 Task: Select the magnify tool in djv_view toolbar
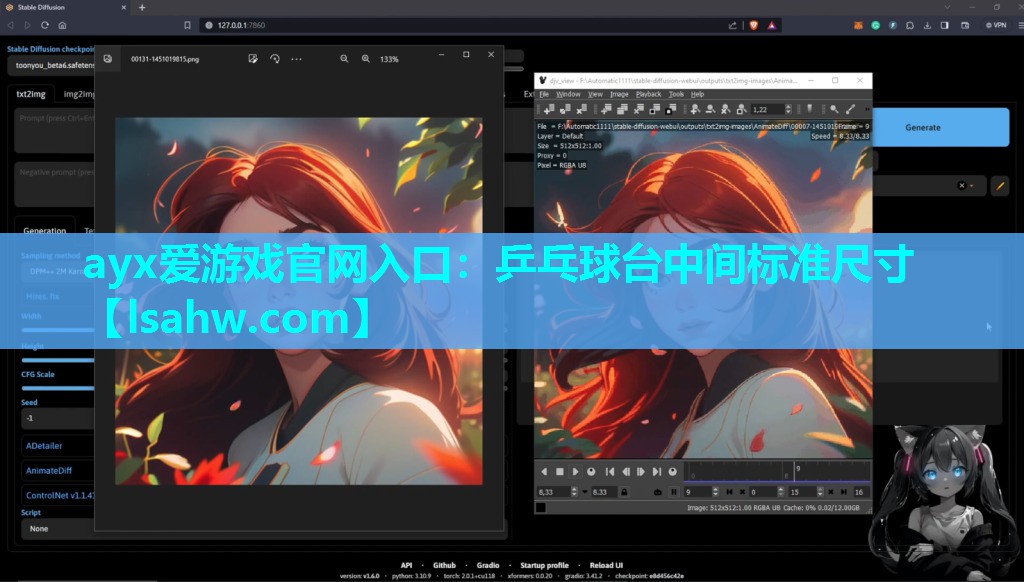click(x=834, y=109)
